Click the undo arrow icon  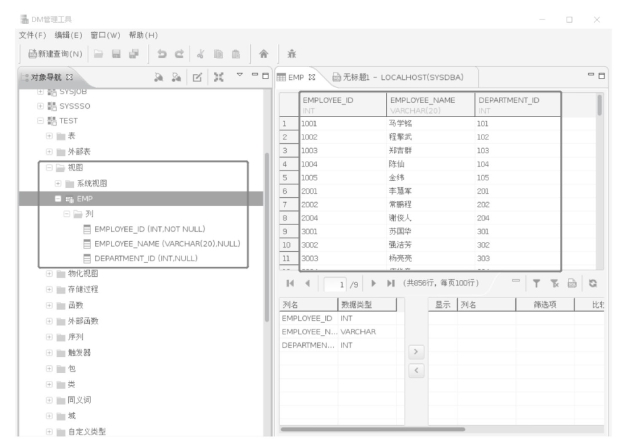pyautogui.click(x=162, y=54)
